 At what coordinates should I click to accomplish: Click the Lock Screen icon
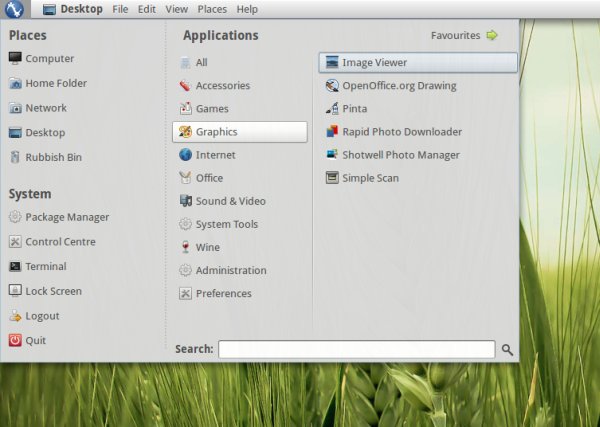[x=15, y=291]
